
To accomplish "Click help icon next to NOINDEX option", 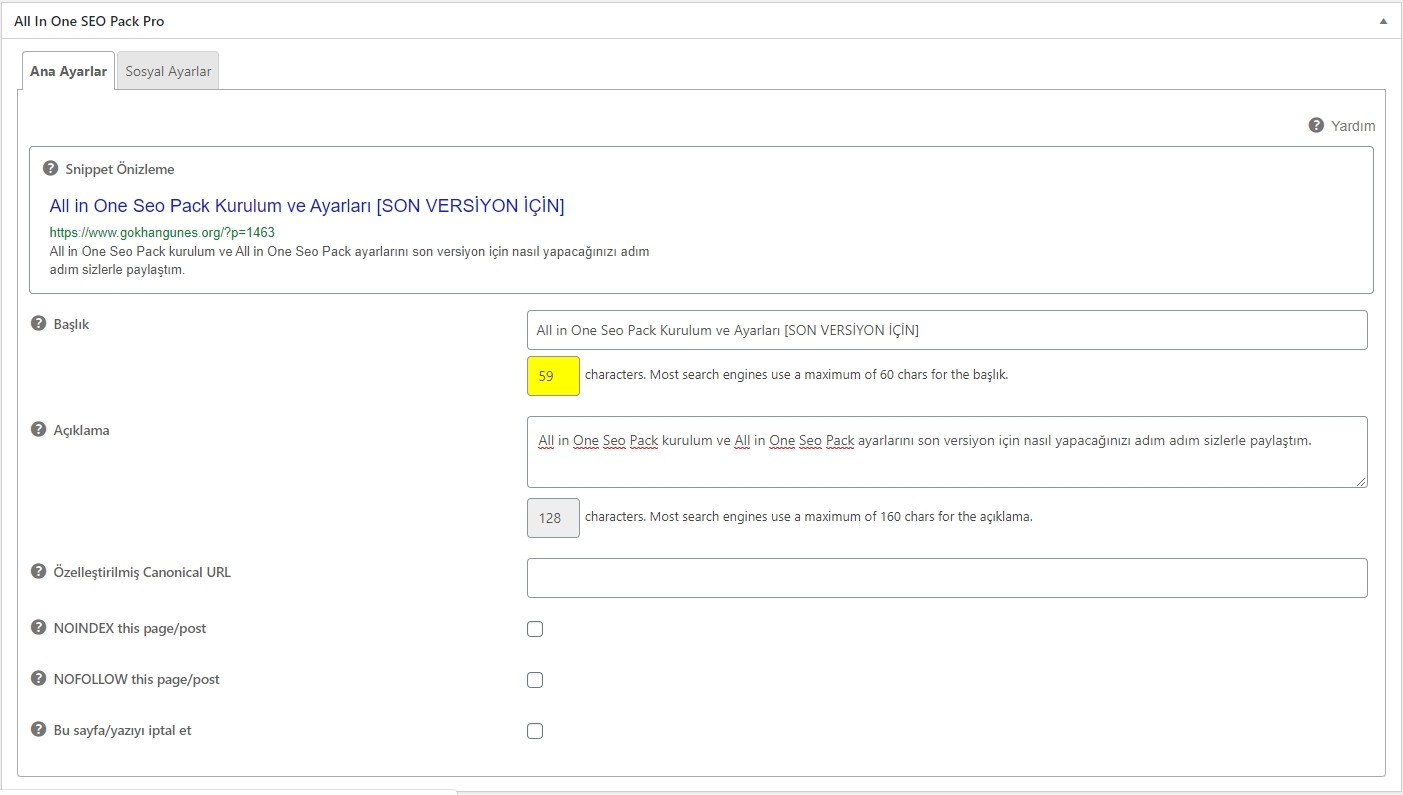I will coord(39,628).
